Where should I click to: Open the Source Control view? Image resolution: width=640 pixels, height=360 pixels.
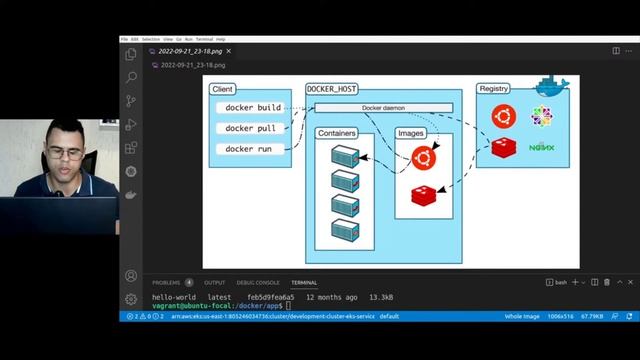131,101
